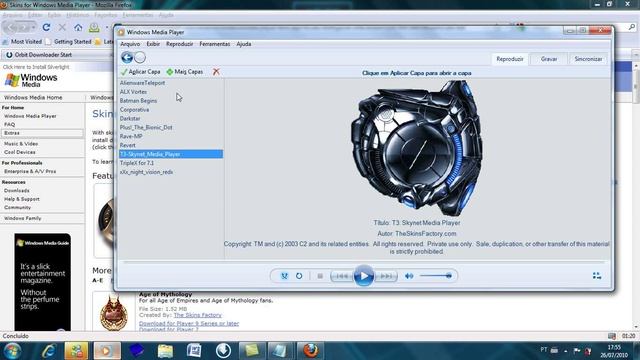Launch Internet Explorer from taskbar
This screenshot has width=640, height=360.
tap(48, 351)
